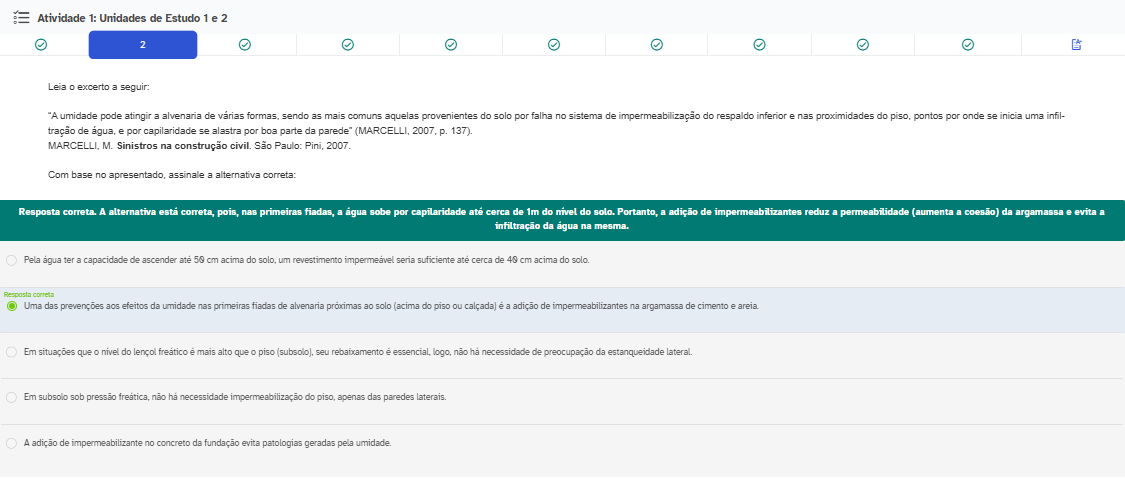The width and height of the screenshot is (1125, 484).
Task: Select option about impermeabilizante no concreto da fundação
Action: [x=12, y=443]
